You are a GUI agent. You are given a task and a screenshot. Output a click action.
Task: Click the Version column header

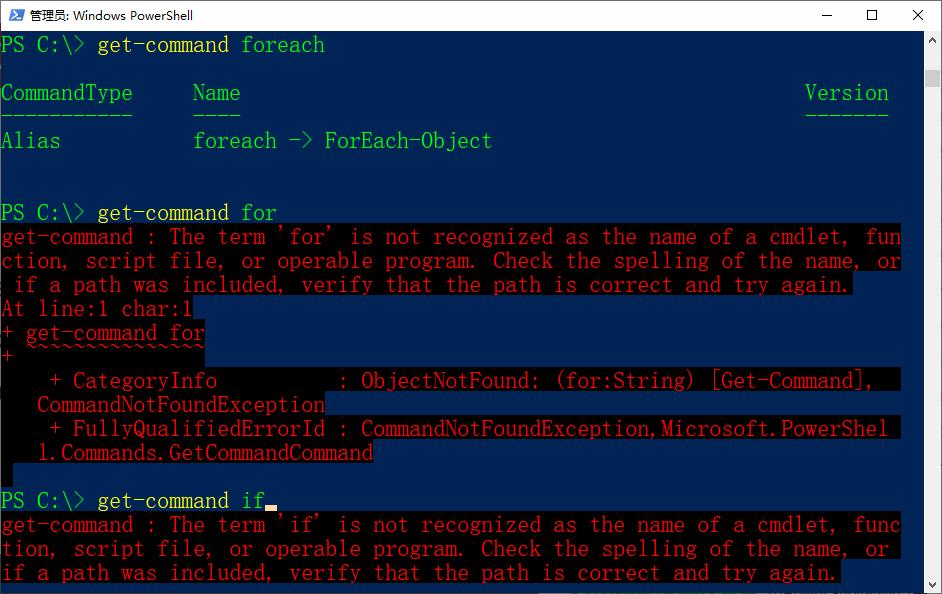coord(846,93)
